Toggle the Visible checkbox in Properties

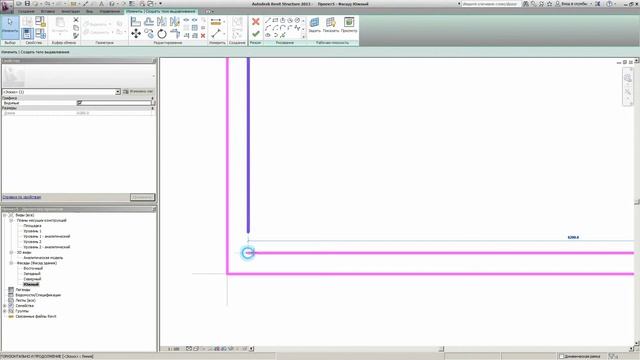point(80,103)
